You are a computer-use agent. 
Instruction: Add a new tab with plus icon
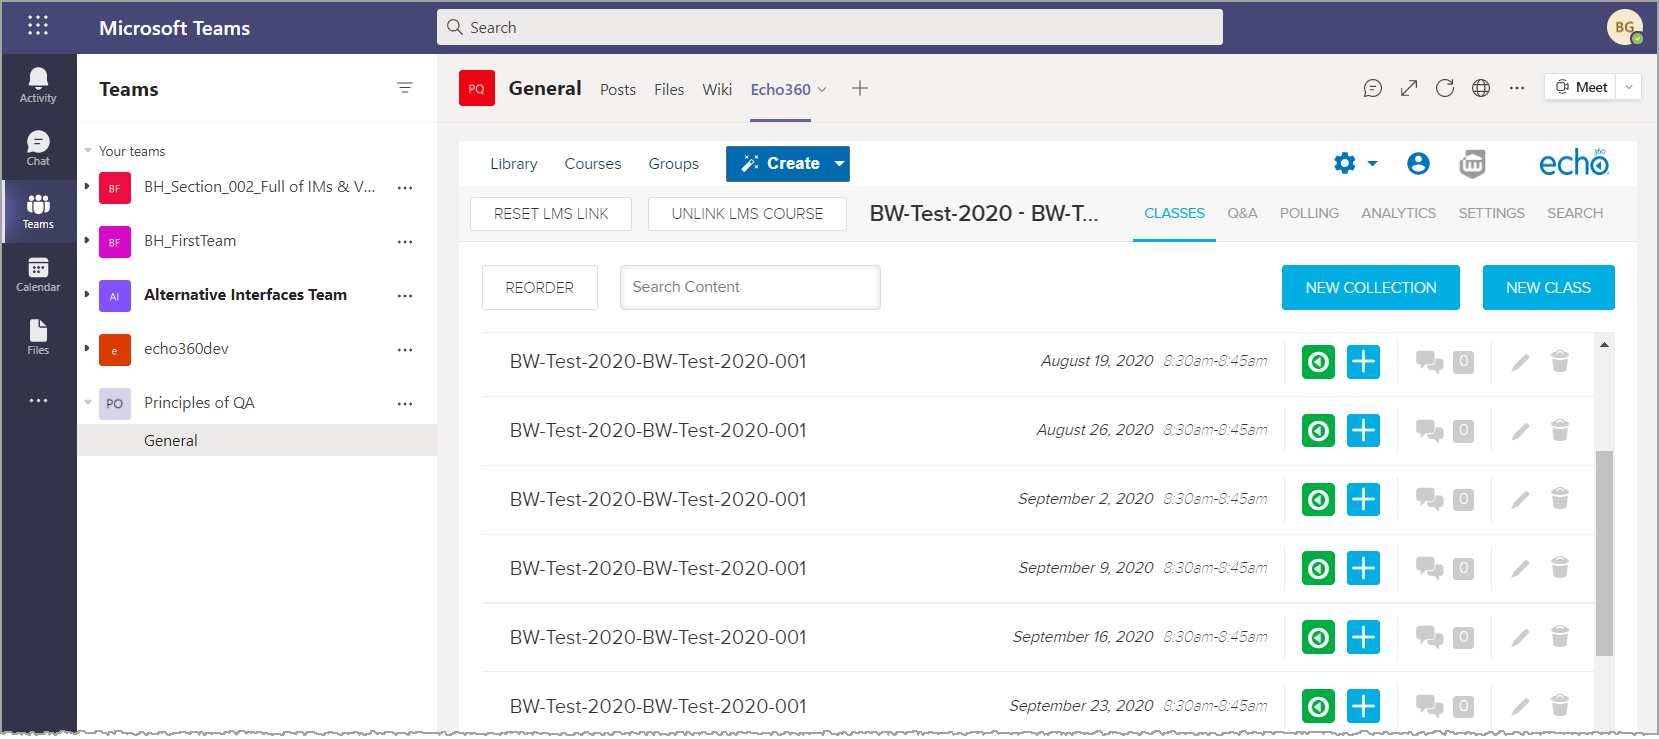[x=860, y=88]
